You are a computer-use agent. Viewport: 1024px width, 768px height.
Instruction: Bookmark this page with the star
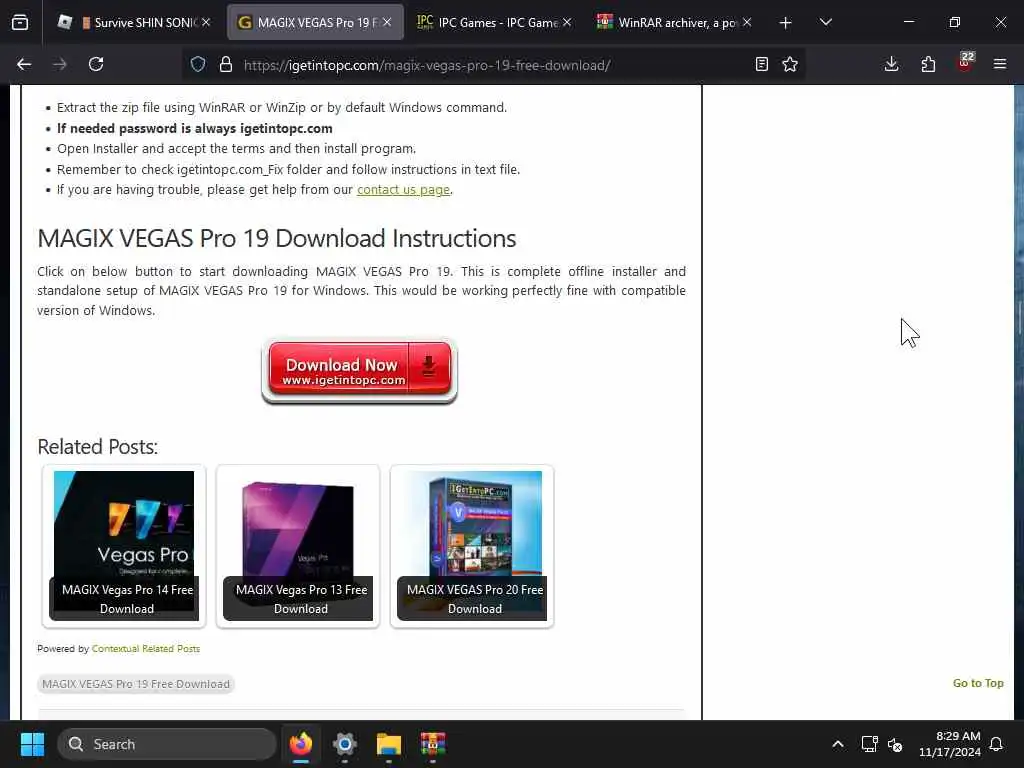790,64
